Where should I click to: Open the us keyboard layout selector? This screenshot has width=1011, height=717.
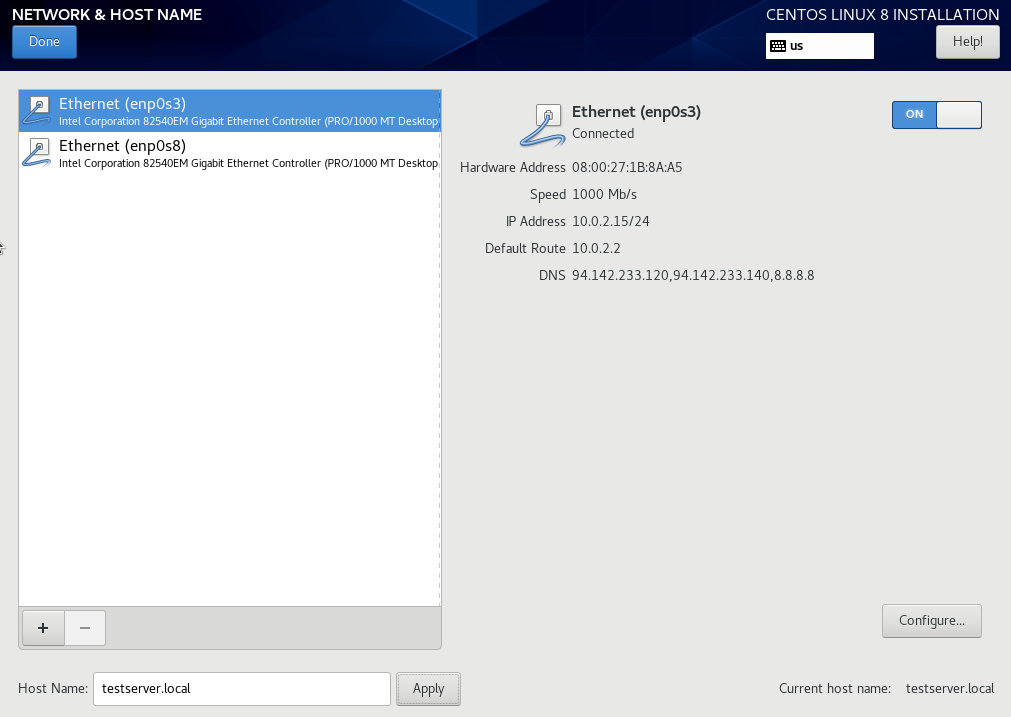[820, 46]
